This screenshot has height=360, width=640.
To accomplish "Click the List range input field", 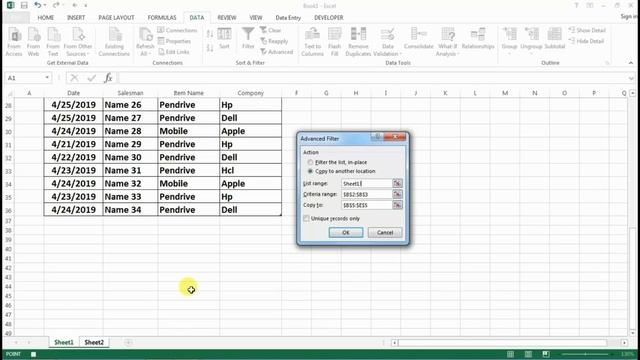I will (367, 183).
